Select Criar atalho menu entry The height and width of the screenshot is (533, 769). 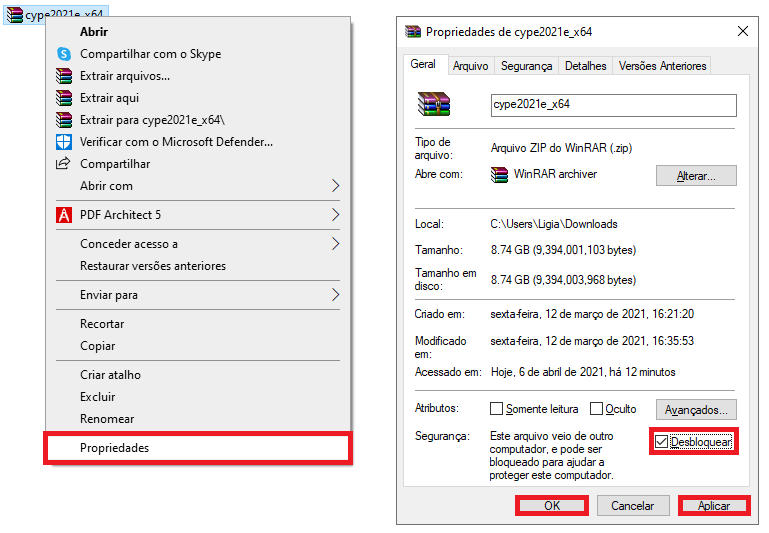[198, 375]
